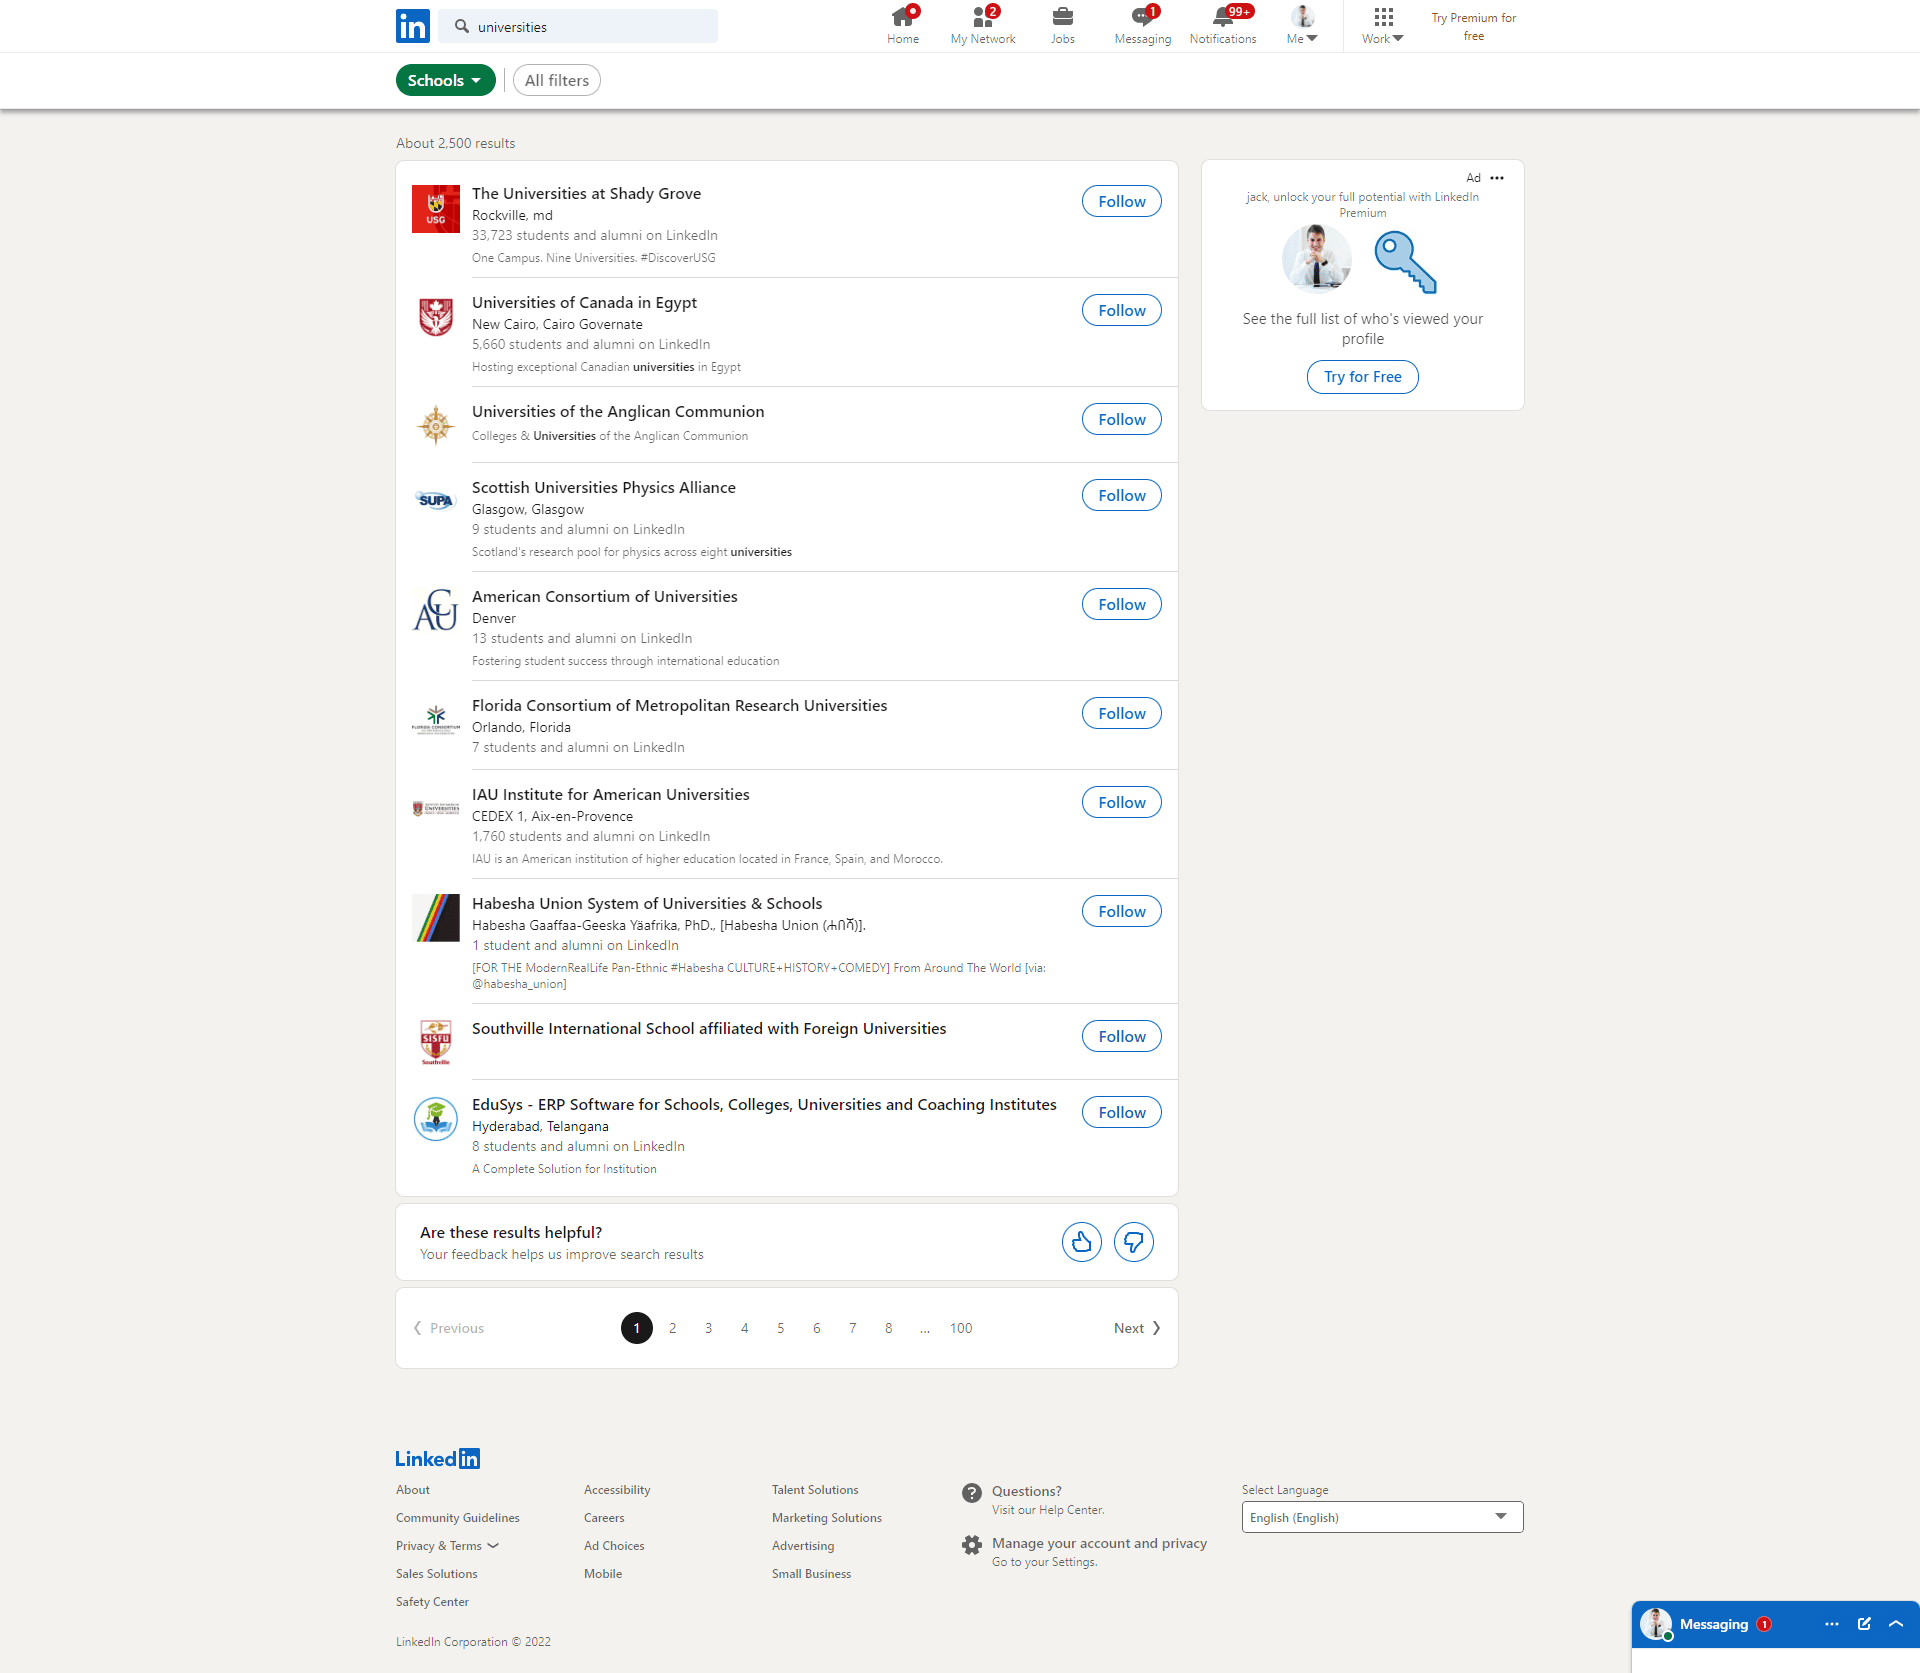The width and height of the screenshot is (1920, 1673).
Task: Click the universities search field
Action: [x=579, y=27]
